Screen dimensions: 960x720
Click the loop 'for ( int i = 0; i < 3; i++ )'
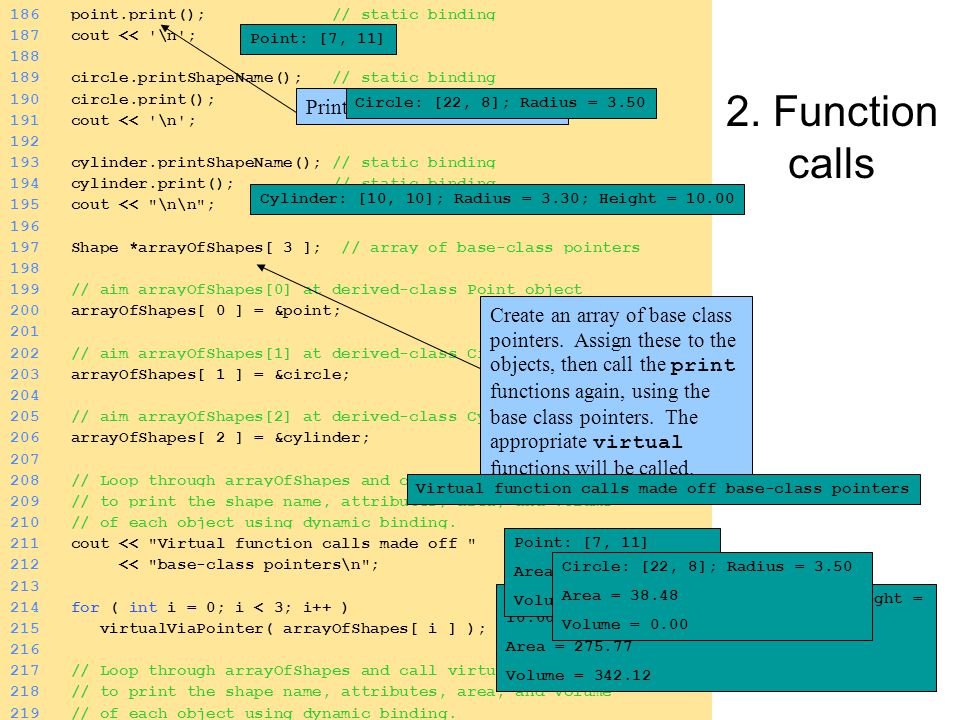tap(209, 607)
